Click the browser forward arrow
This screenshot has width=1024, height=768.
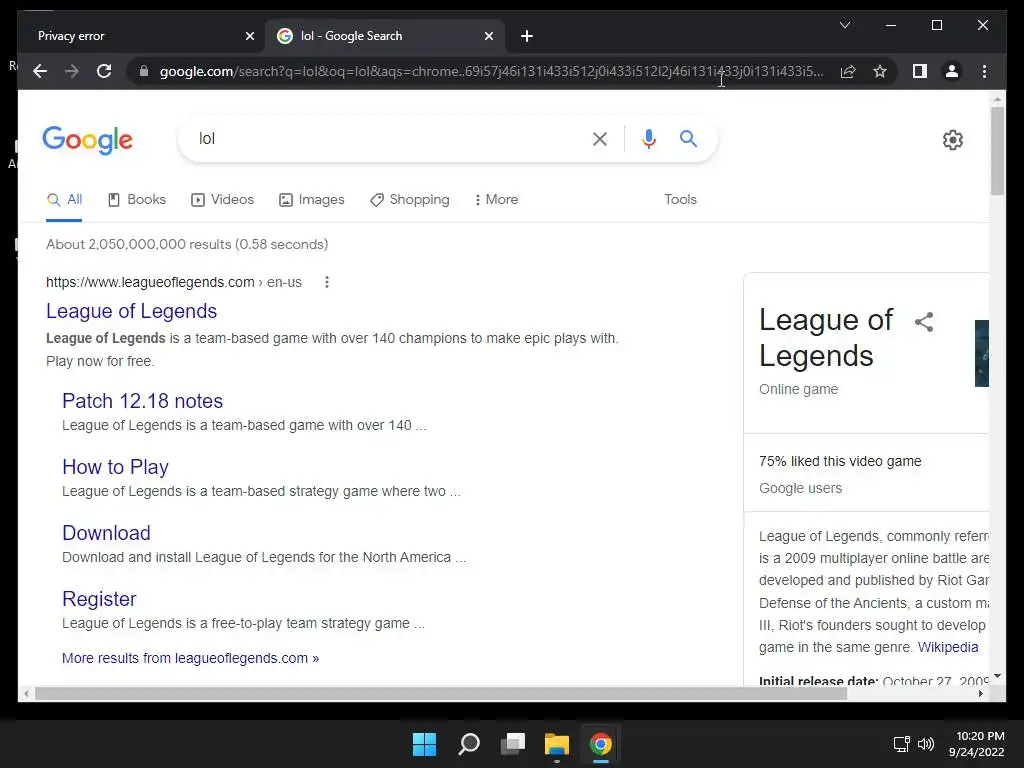[72, 71]
